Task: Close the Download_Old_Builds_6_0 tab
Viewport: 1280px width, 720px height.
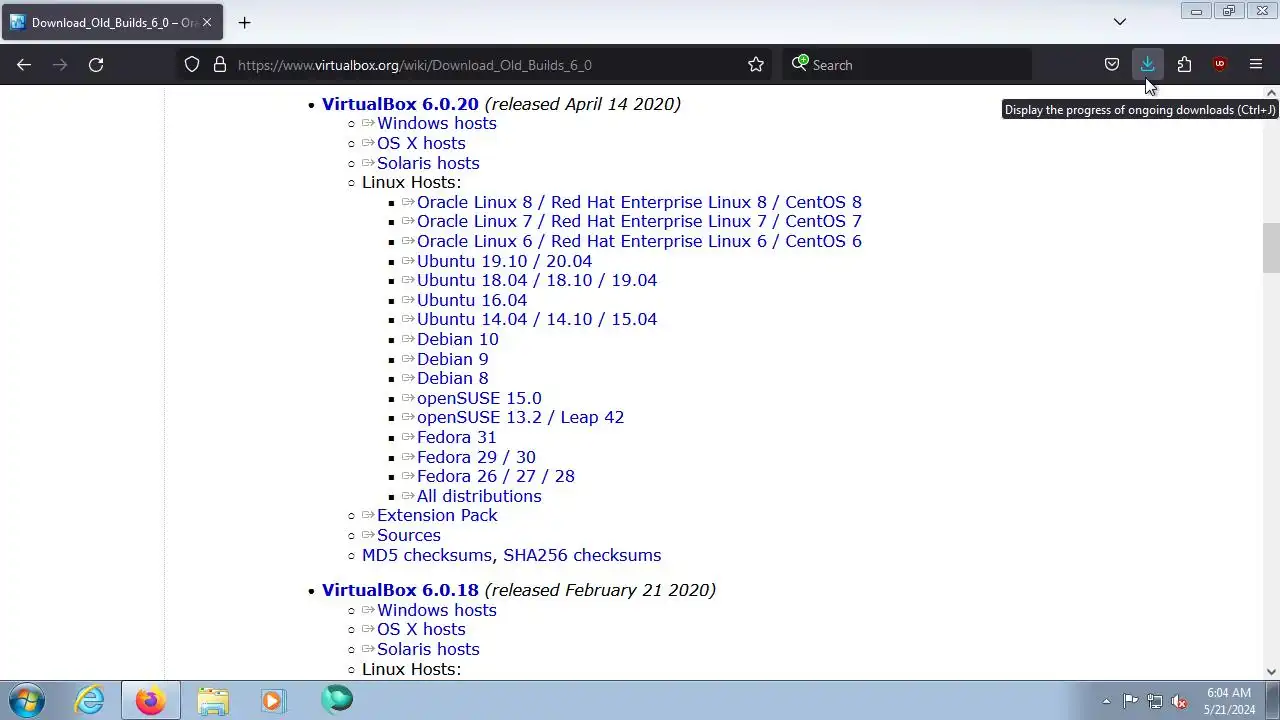Action: [207, 22]
